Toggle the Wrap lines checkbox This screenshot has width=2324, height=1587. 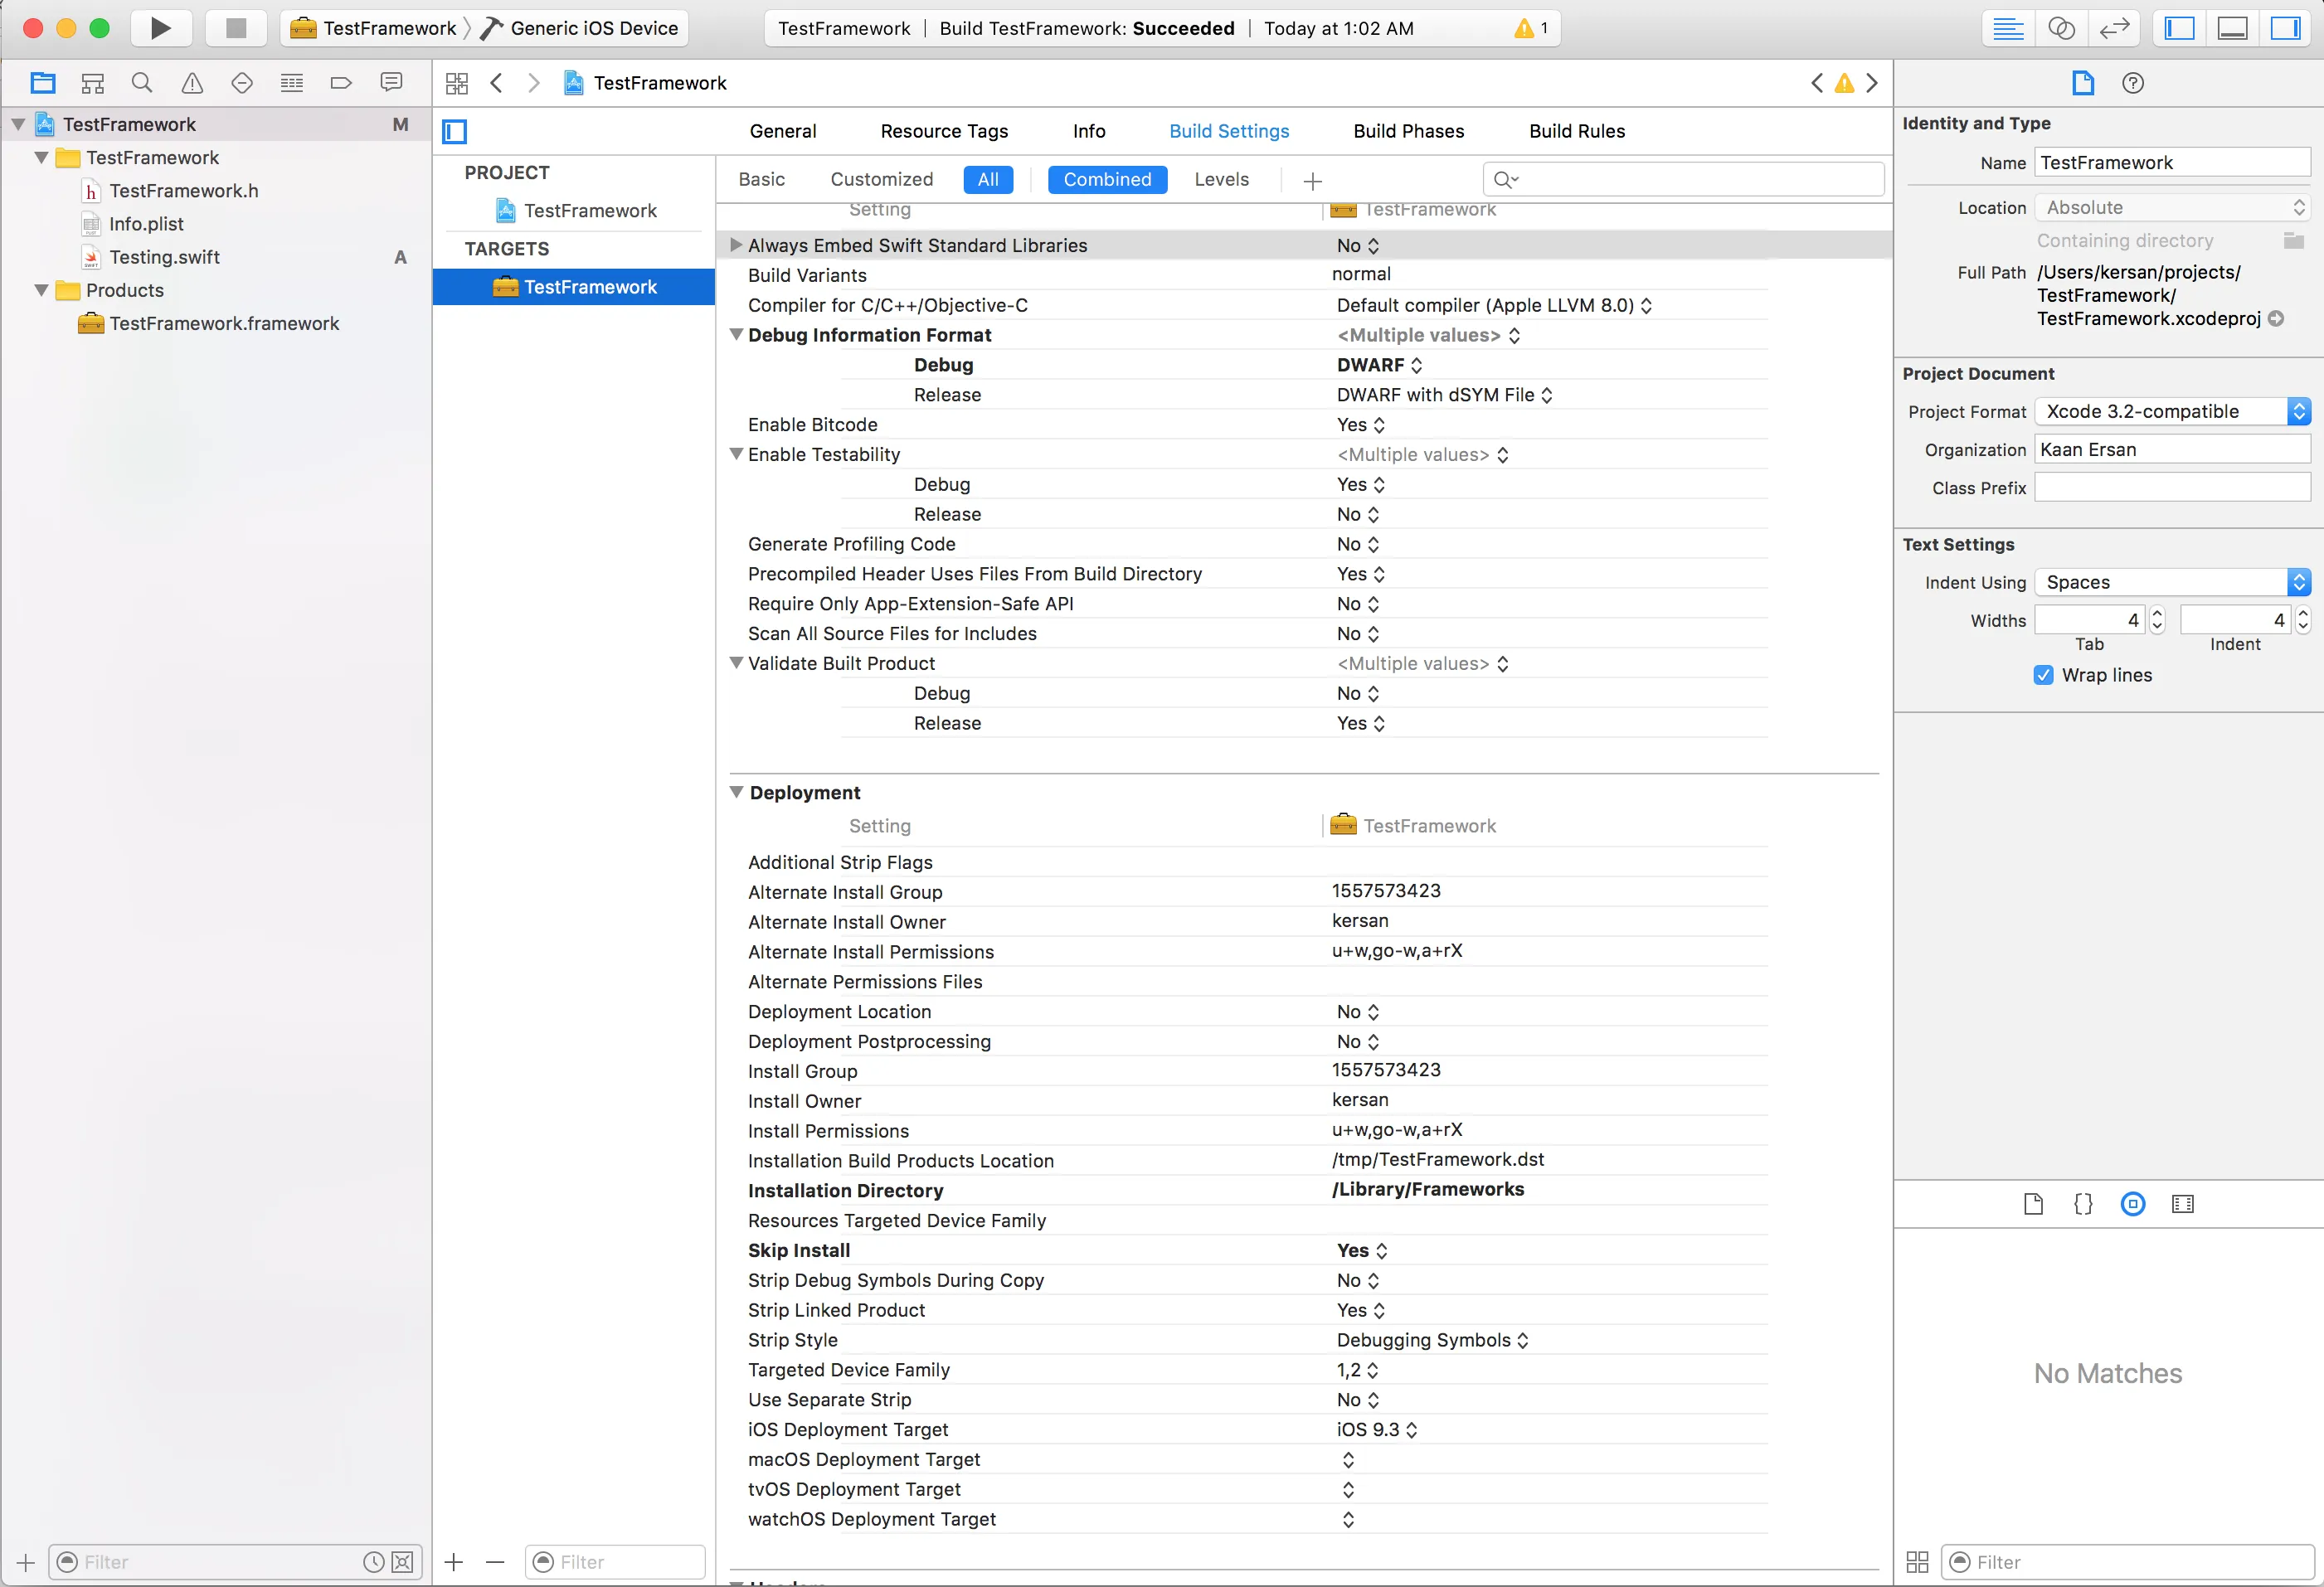(x=2043, y=675)
